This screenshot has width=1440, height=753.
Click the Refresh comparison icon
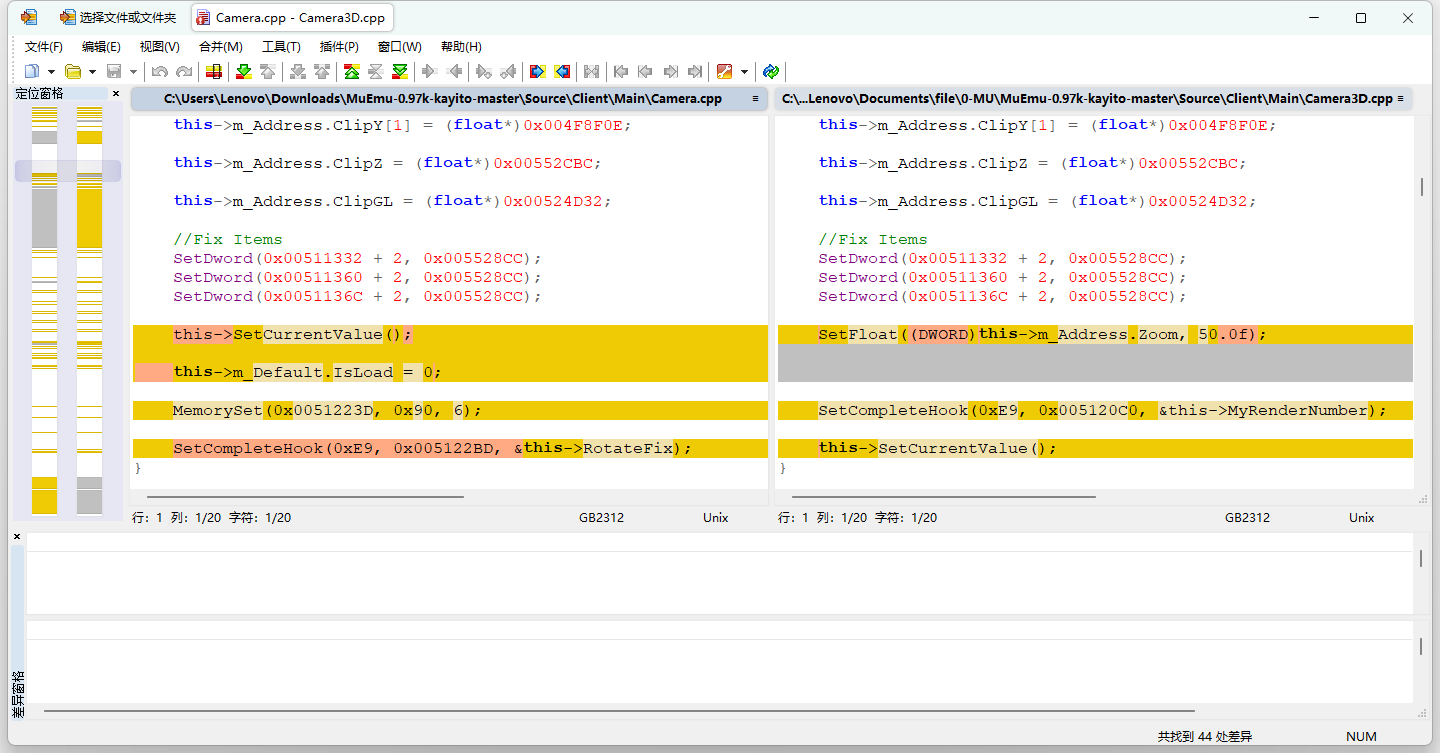pos(771,71)
